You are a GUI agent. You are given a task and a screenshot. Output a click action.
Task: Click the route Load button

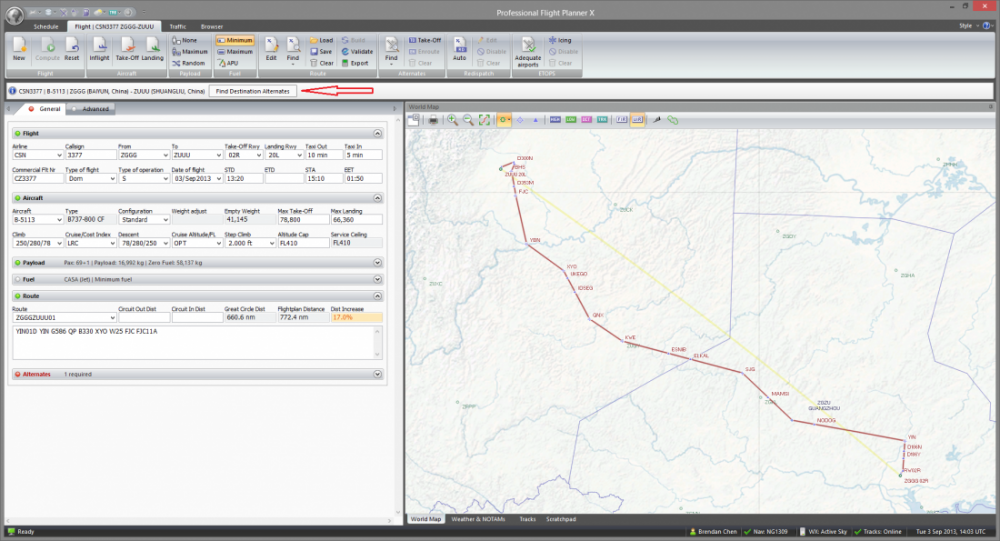[x=321, y=40]
